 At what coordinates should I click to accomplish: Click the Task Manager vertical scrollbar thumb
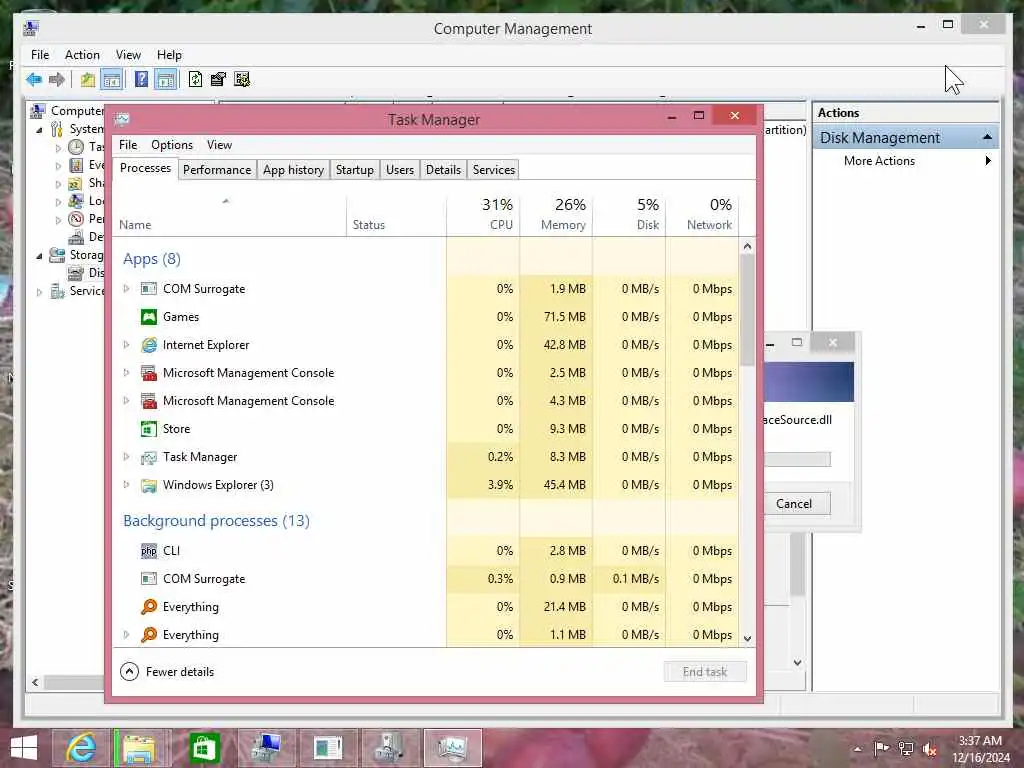(747, 310)
